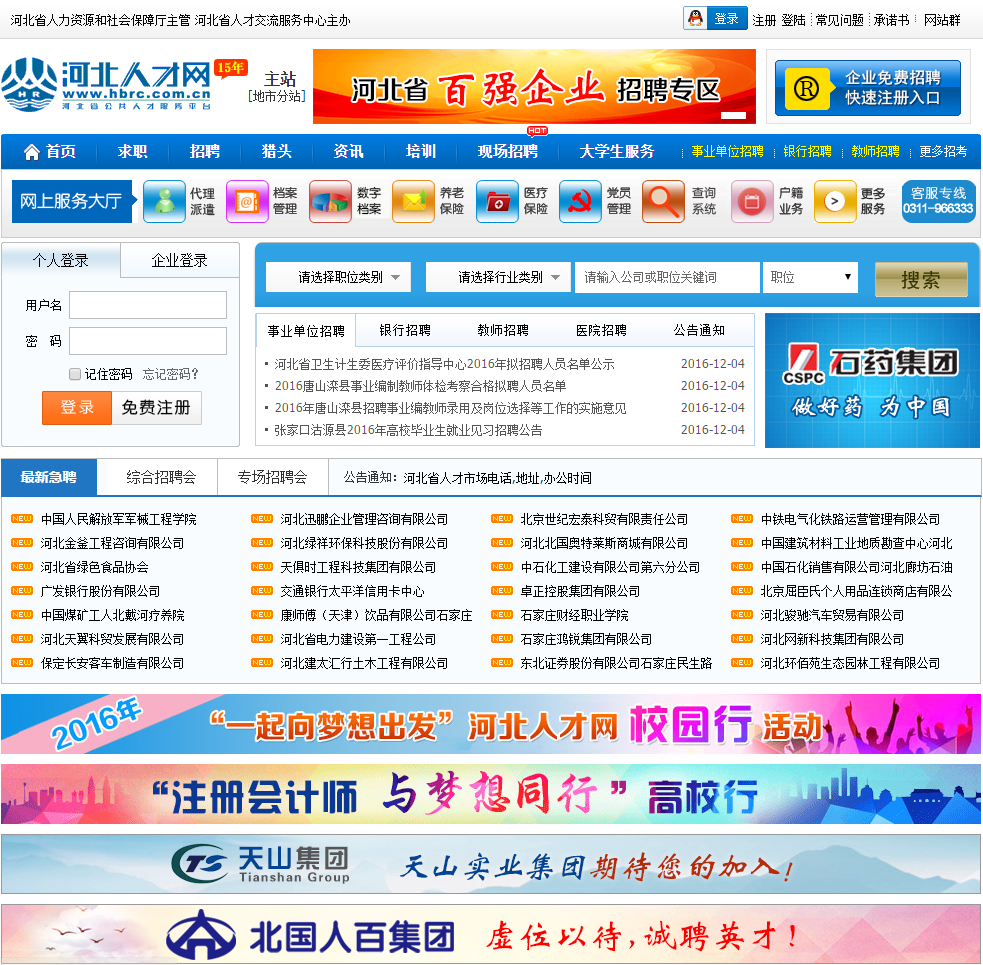Open the yellow 事业单位招聘 nav link
The image size is (983, 965).
727,152
